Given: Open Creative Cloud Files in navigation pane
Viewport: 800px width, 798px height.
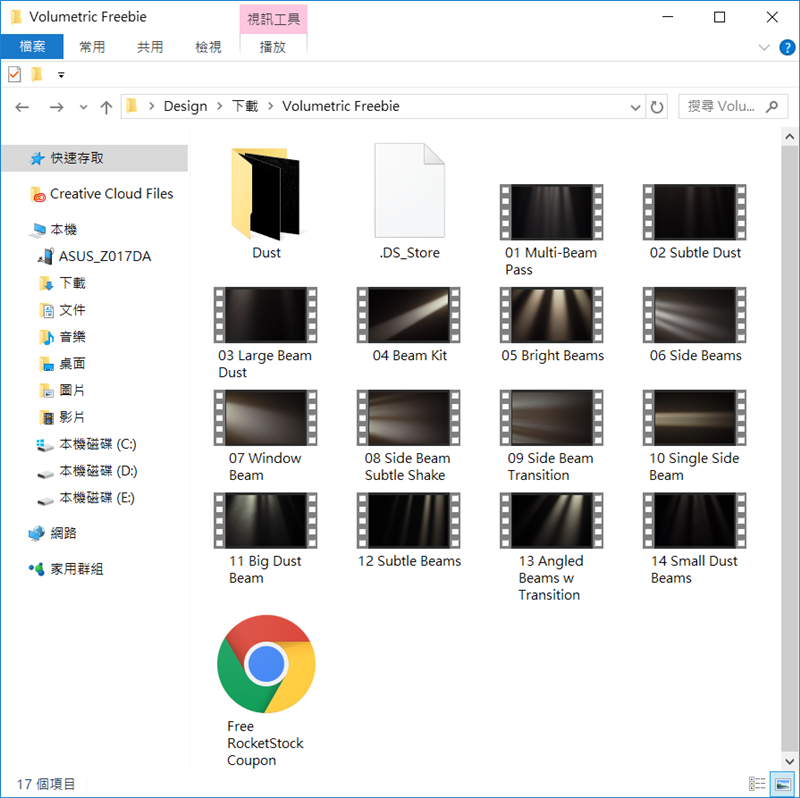Looking at the screenshot, I should [102, 194].
